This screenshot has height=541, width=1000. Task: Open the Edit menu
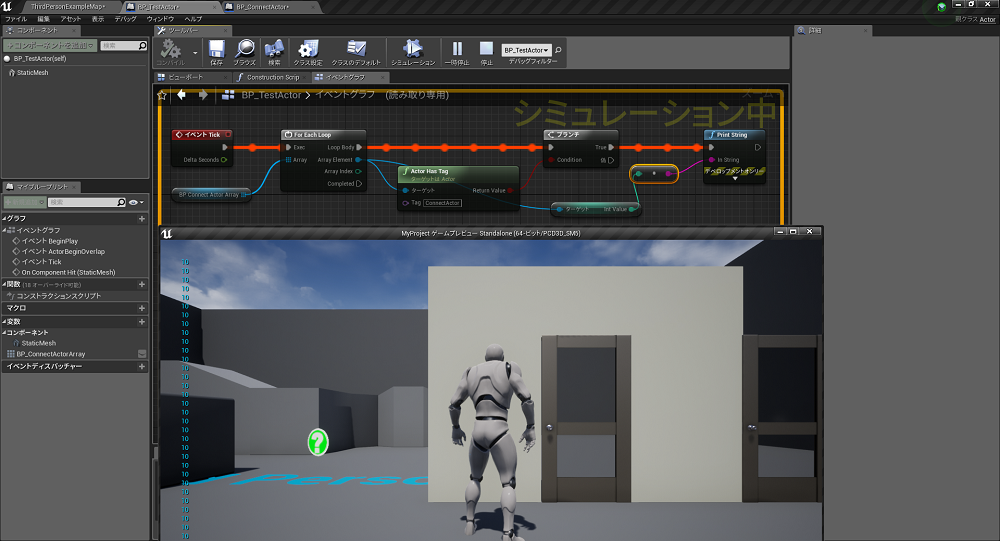pyautogui.click(x=43, y=19)
